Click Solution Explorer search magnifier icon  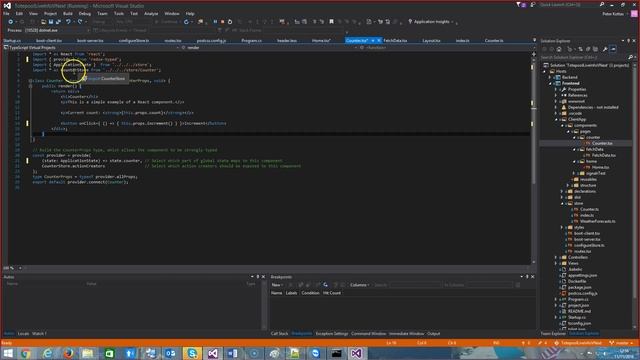[x=630, y=57]
